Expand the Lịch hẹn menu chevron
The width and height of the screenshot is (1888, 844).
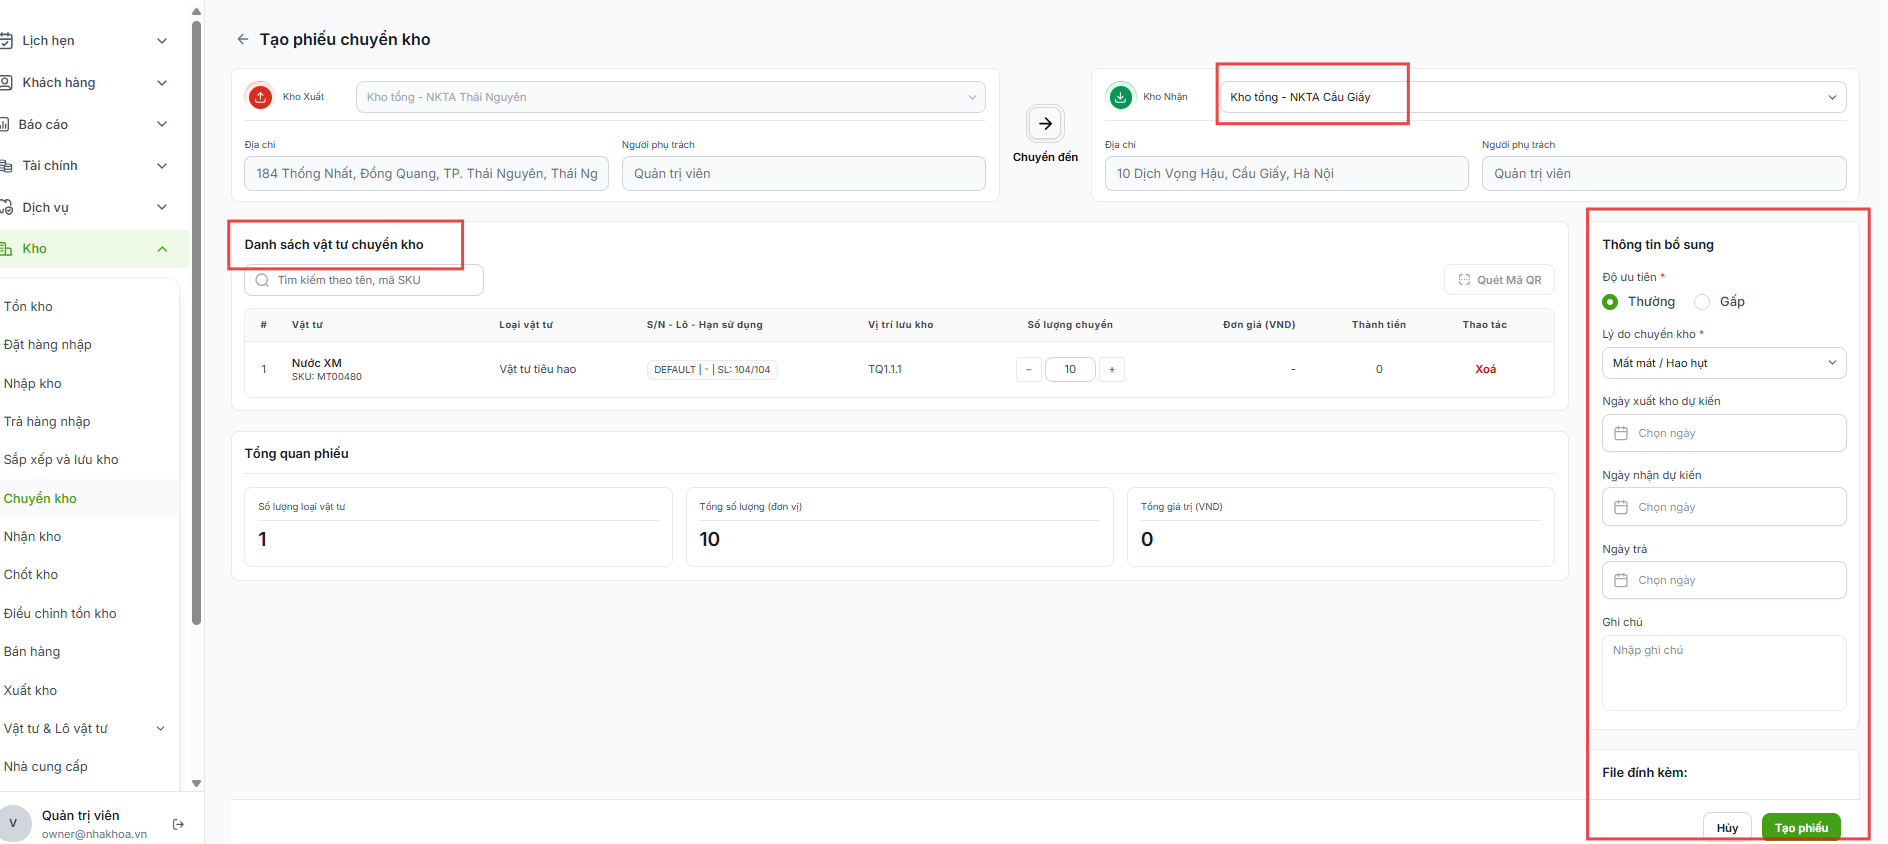coord(162,41)
